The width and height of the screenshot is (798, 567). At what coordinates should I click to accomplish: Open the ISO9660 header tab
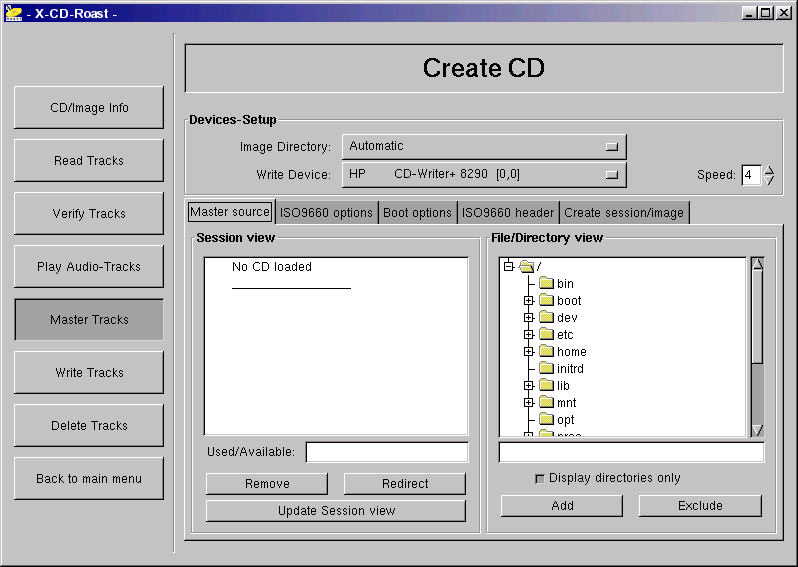pos(508,213)
